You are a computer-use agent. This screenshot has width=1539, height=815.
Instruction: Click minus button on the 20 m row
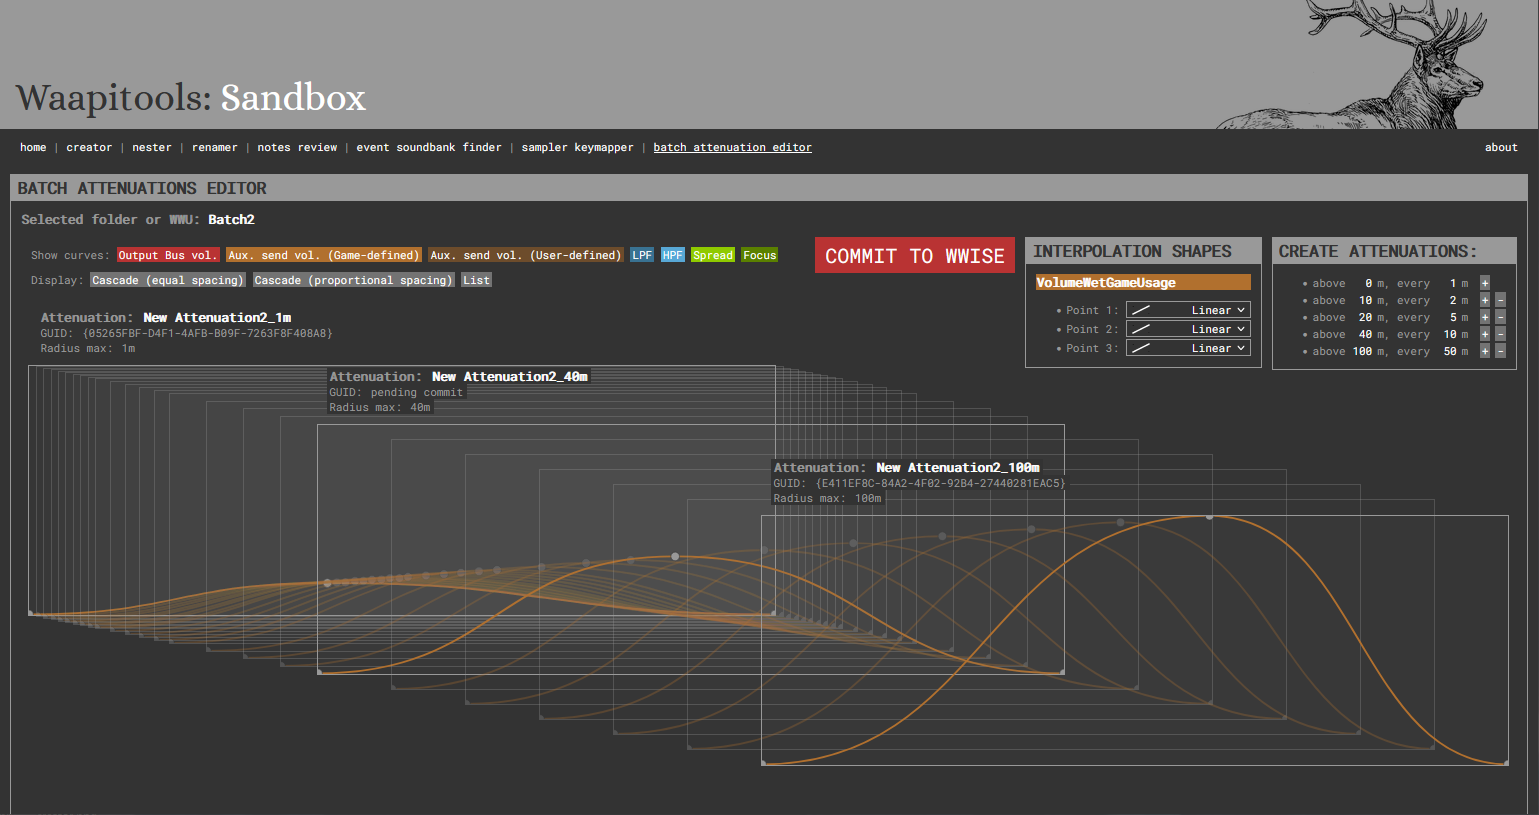(x=1500, y=317)
